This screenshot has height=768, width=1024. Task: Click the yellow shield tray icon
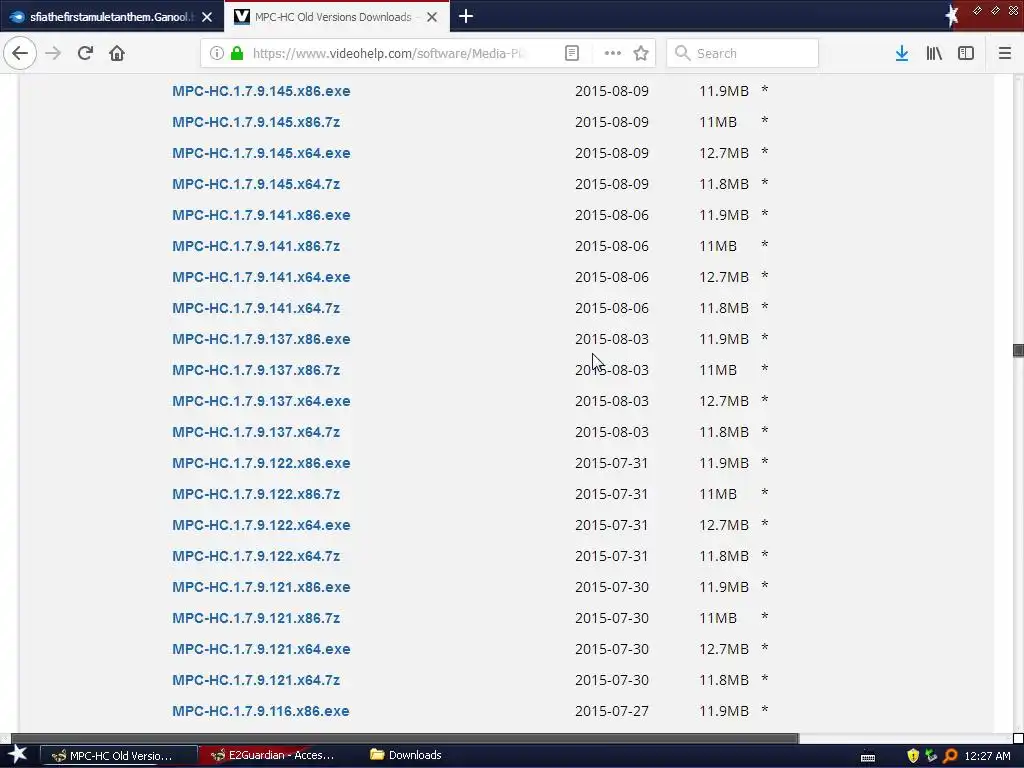coord(913,756)
